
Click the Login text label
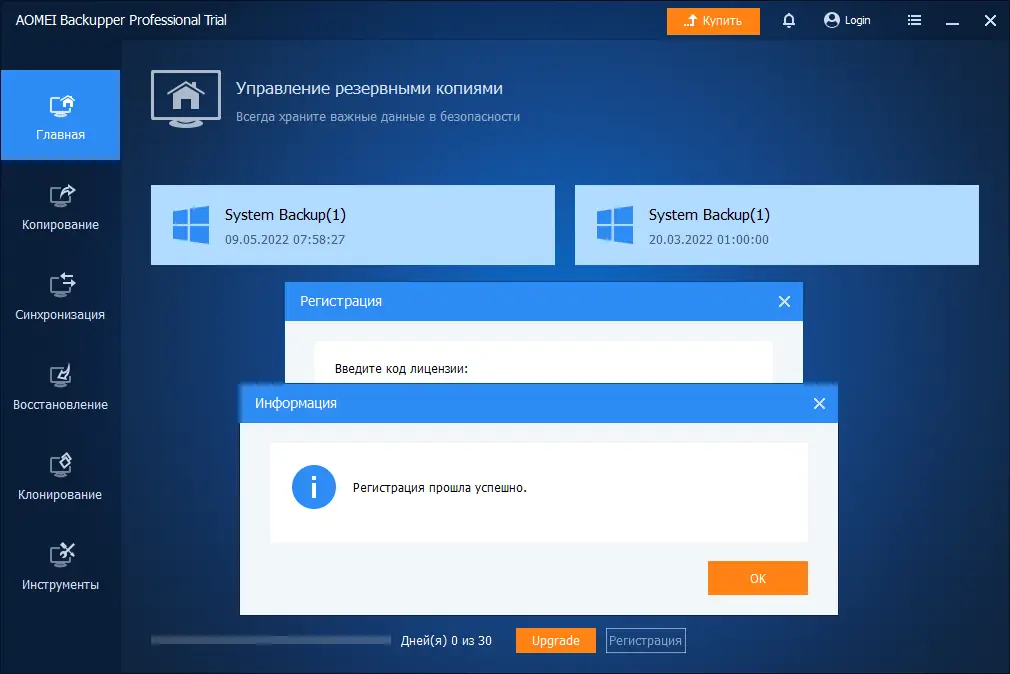click(857, 21)
